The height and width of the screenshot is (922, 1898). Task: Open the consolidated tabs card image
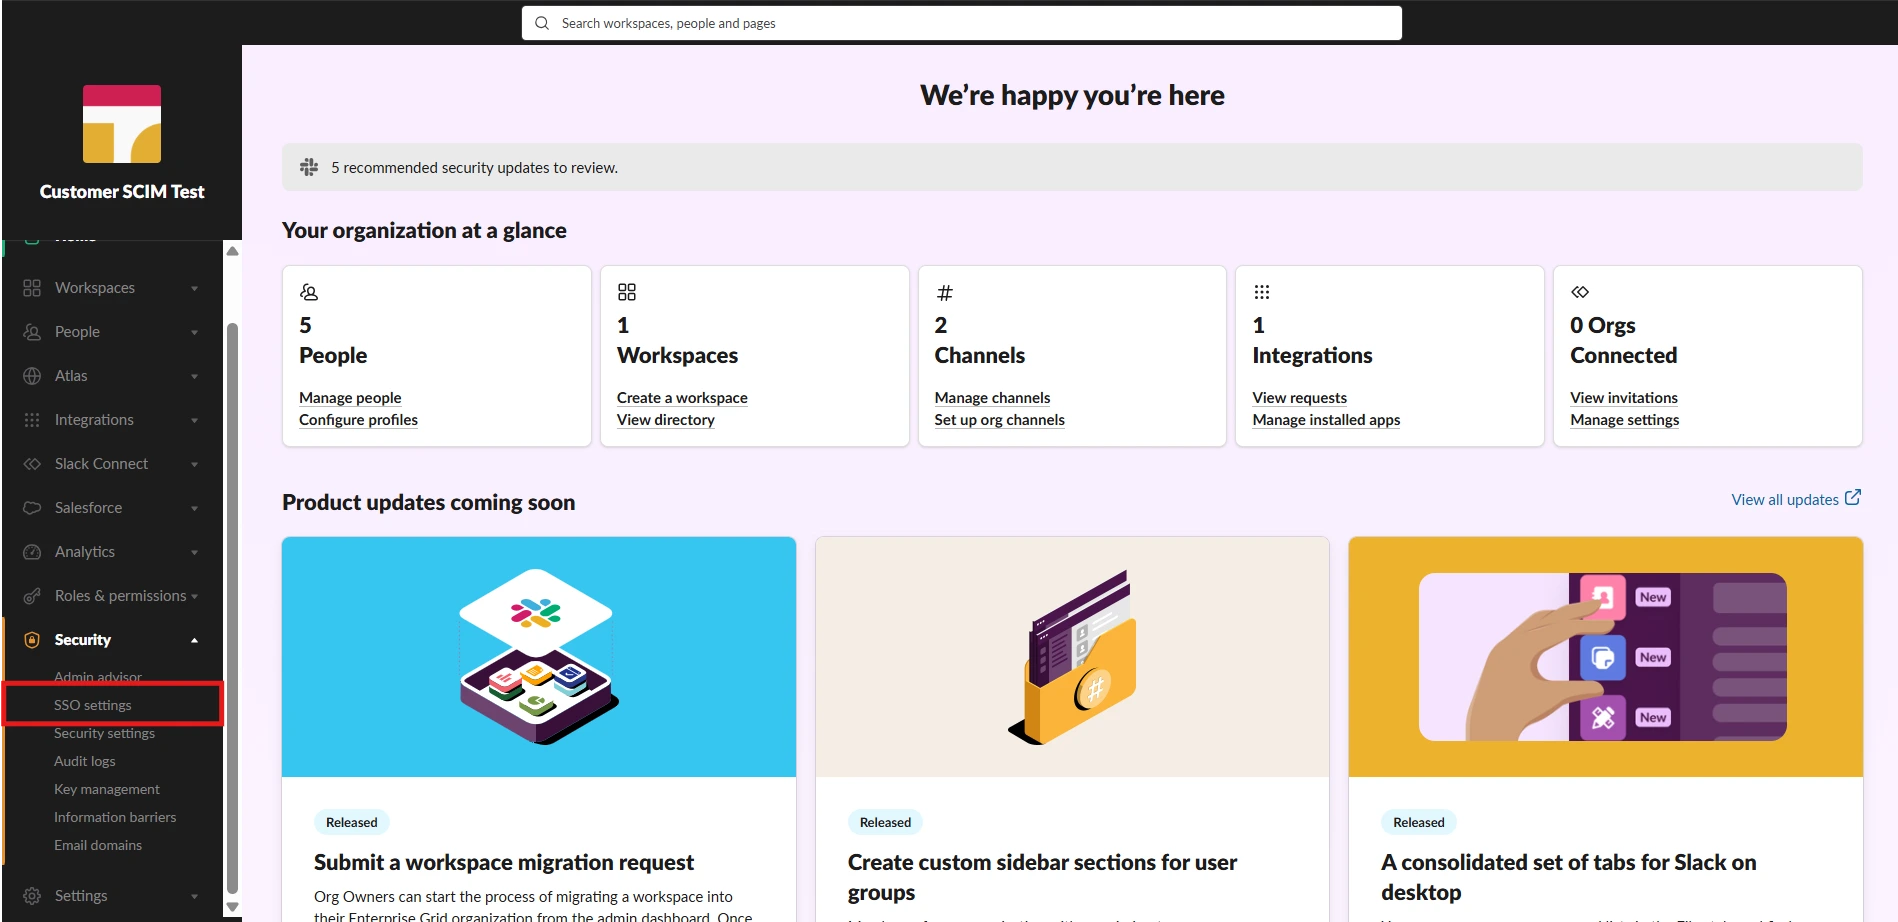(1606, 657)
